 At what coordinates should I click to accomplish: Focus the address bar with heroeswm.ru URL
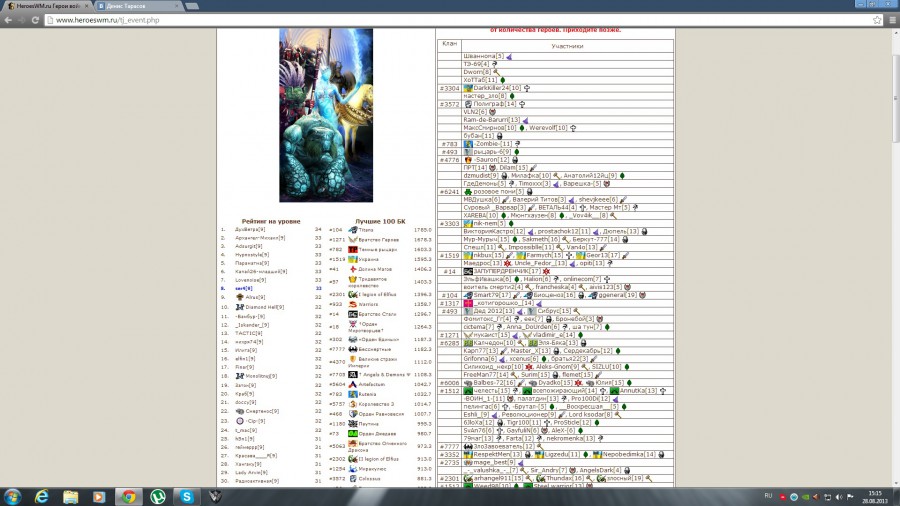(459, 20)
